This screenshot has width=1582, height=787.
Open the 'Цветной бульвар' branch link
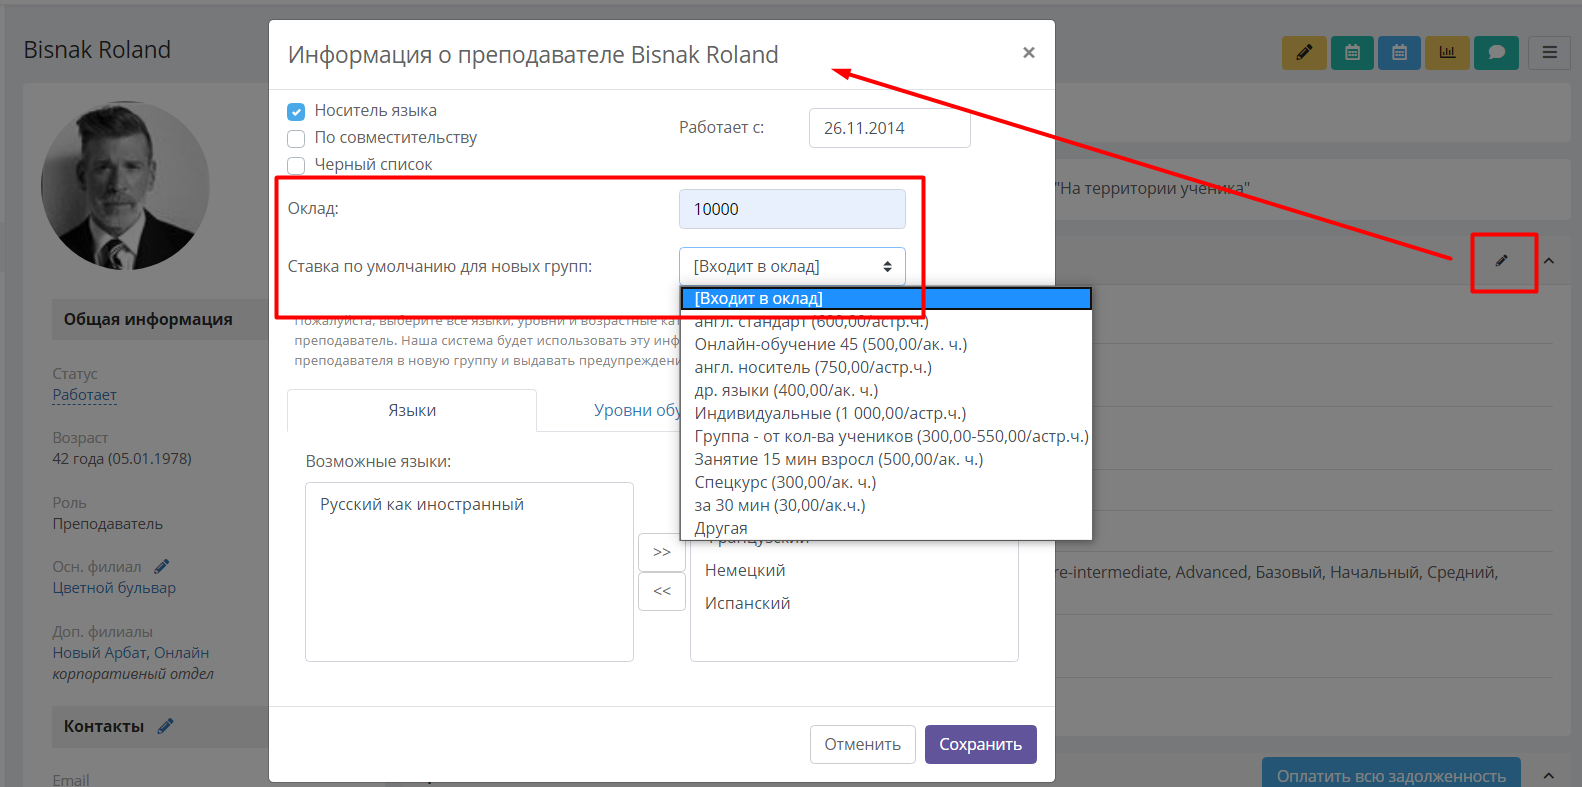click(x=114, y=588)
